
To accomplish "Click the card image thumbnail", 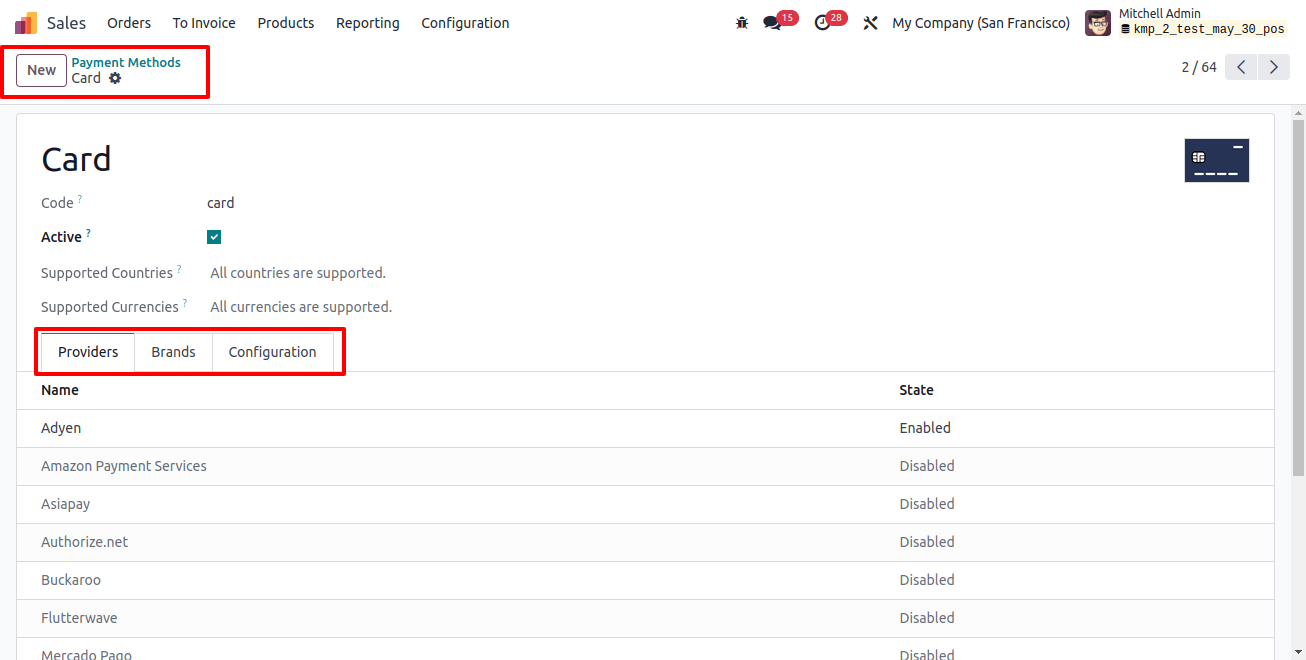I will click(1217, 160).
